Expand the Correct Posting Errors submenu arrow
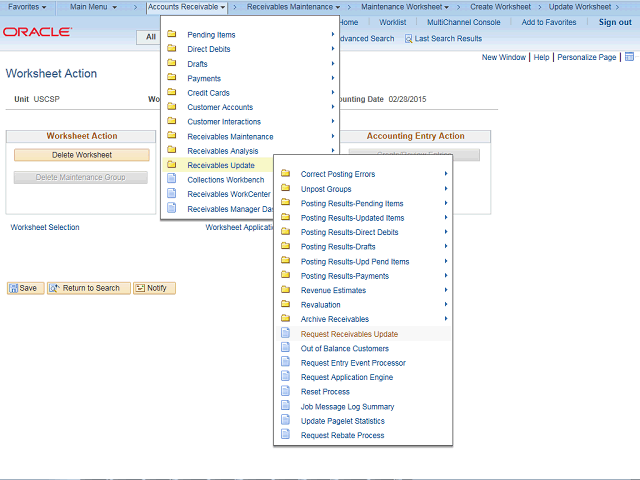640x480 pixels. click(x=445, y=174)
